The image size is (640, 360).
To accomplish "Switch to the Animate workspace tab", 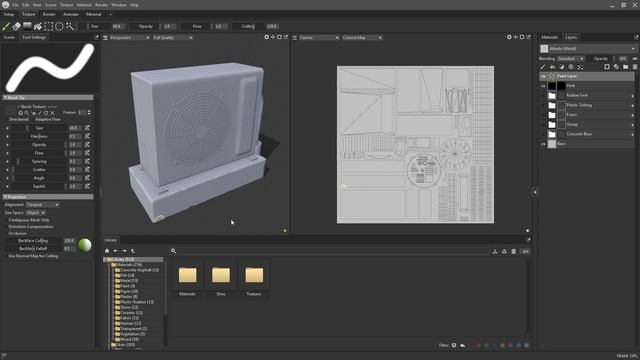I will coord(71,14).
